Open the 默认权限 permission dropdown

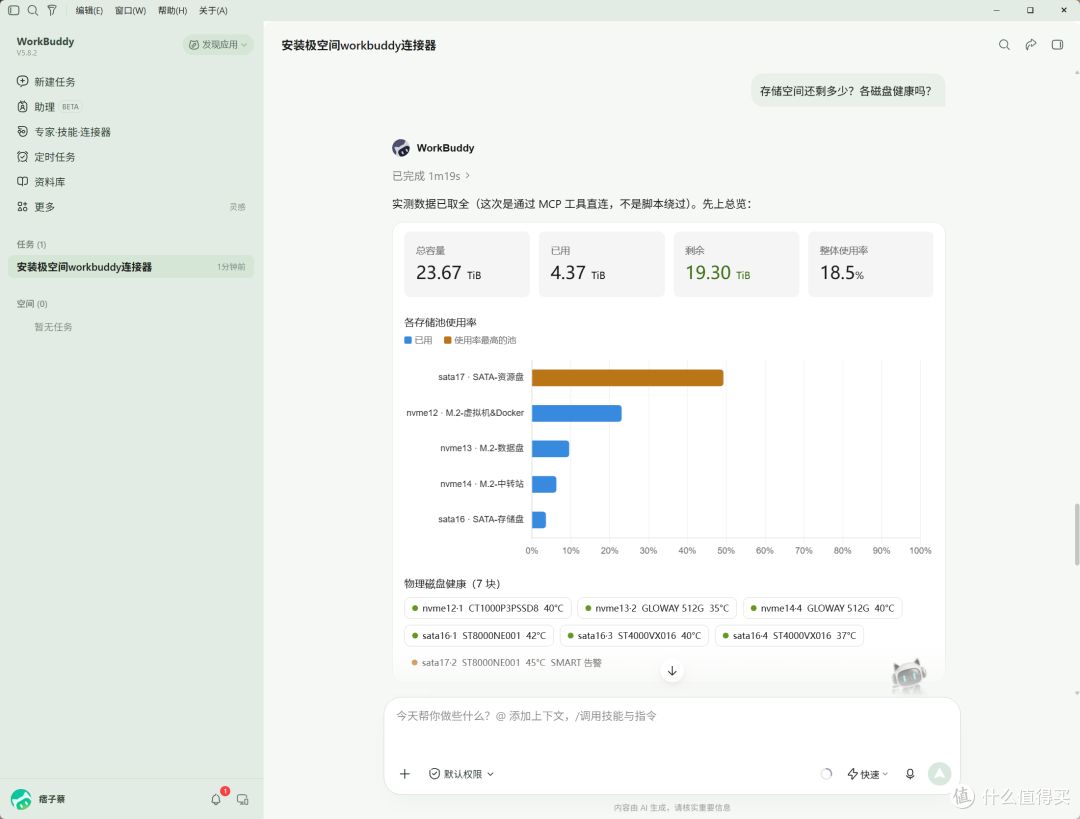point(461,774)
